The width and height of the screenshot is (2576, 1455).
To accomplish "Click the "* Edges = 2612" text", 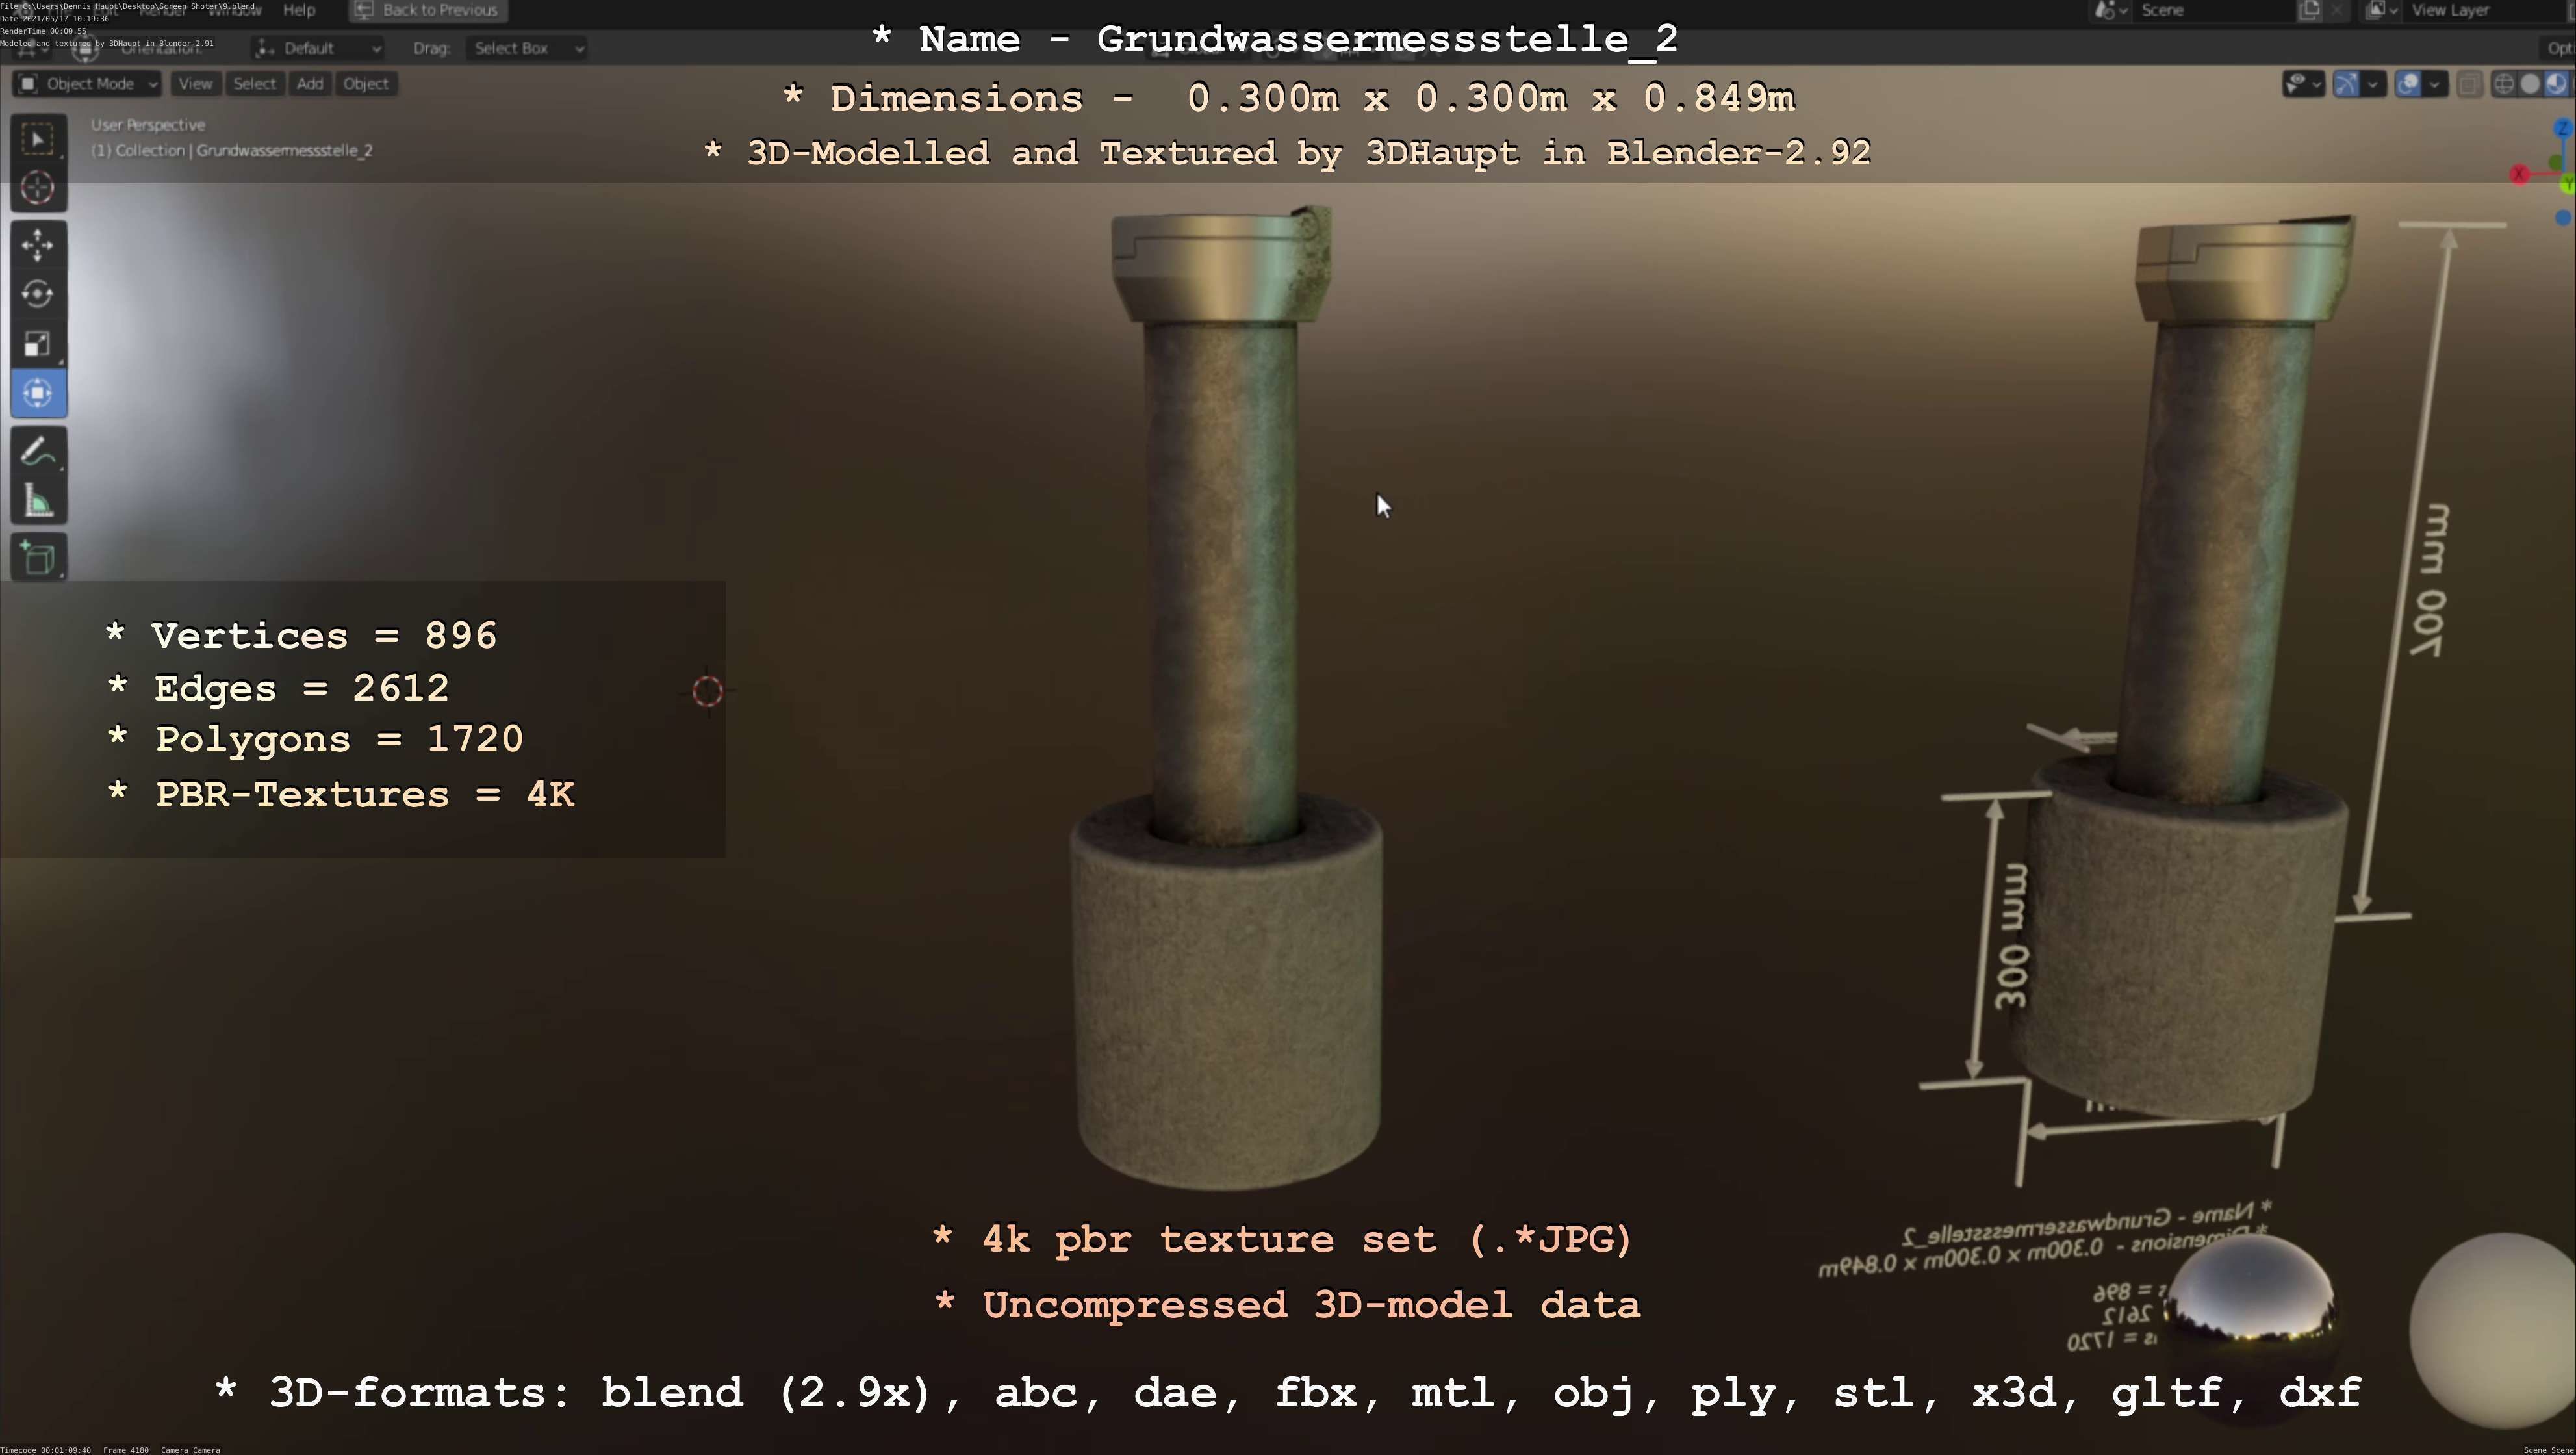I will tap(278, 688).
